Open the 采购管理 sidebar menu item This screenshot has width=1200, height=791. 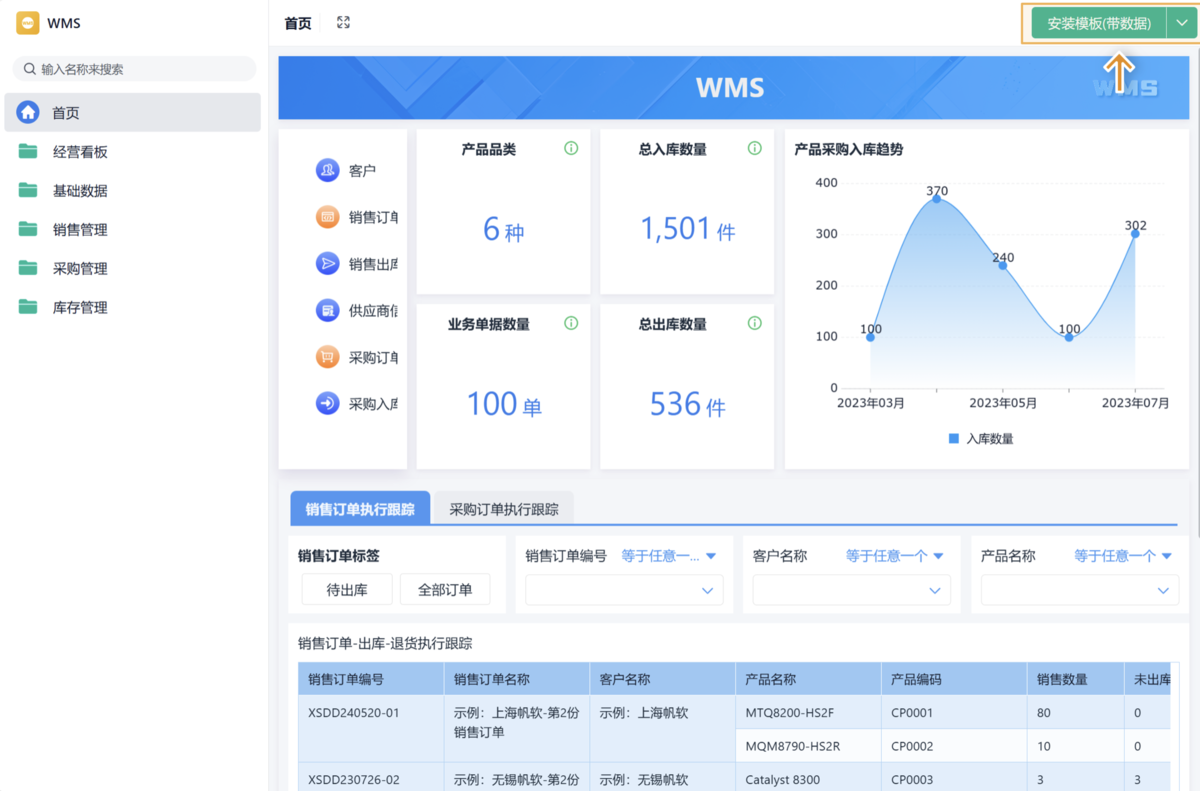pos(132,268)
